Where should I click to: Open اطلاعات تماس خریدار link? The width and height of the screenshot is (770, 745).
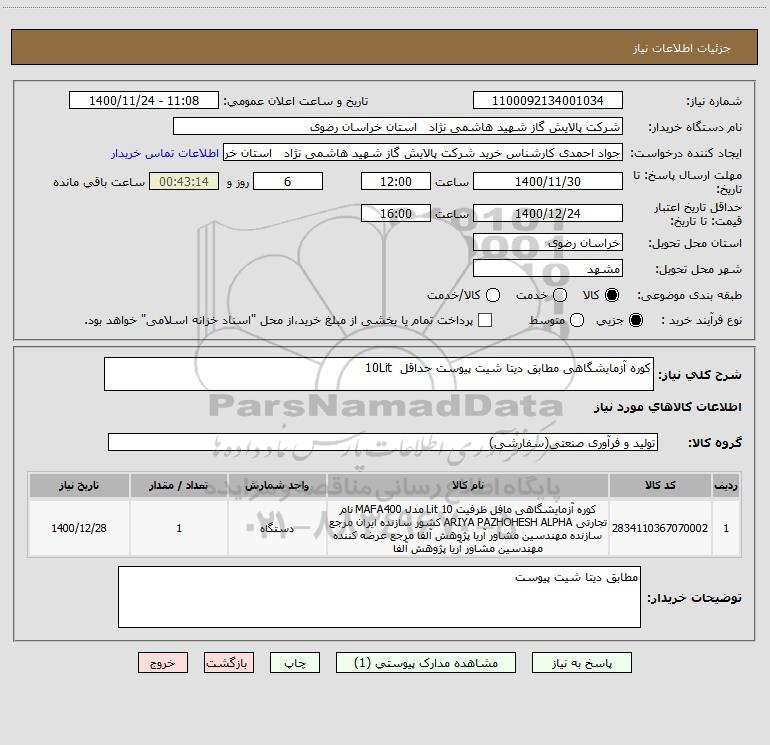coord(165,153)
